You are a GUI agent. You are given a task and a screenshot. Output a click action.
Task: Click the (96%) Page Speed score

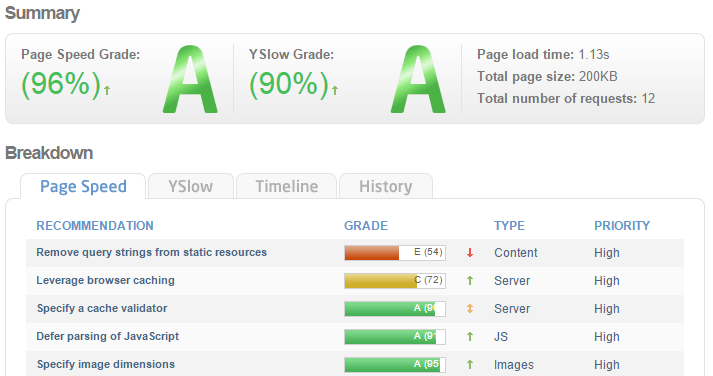click(x=61, y=84)
